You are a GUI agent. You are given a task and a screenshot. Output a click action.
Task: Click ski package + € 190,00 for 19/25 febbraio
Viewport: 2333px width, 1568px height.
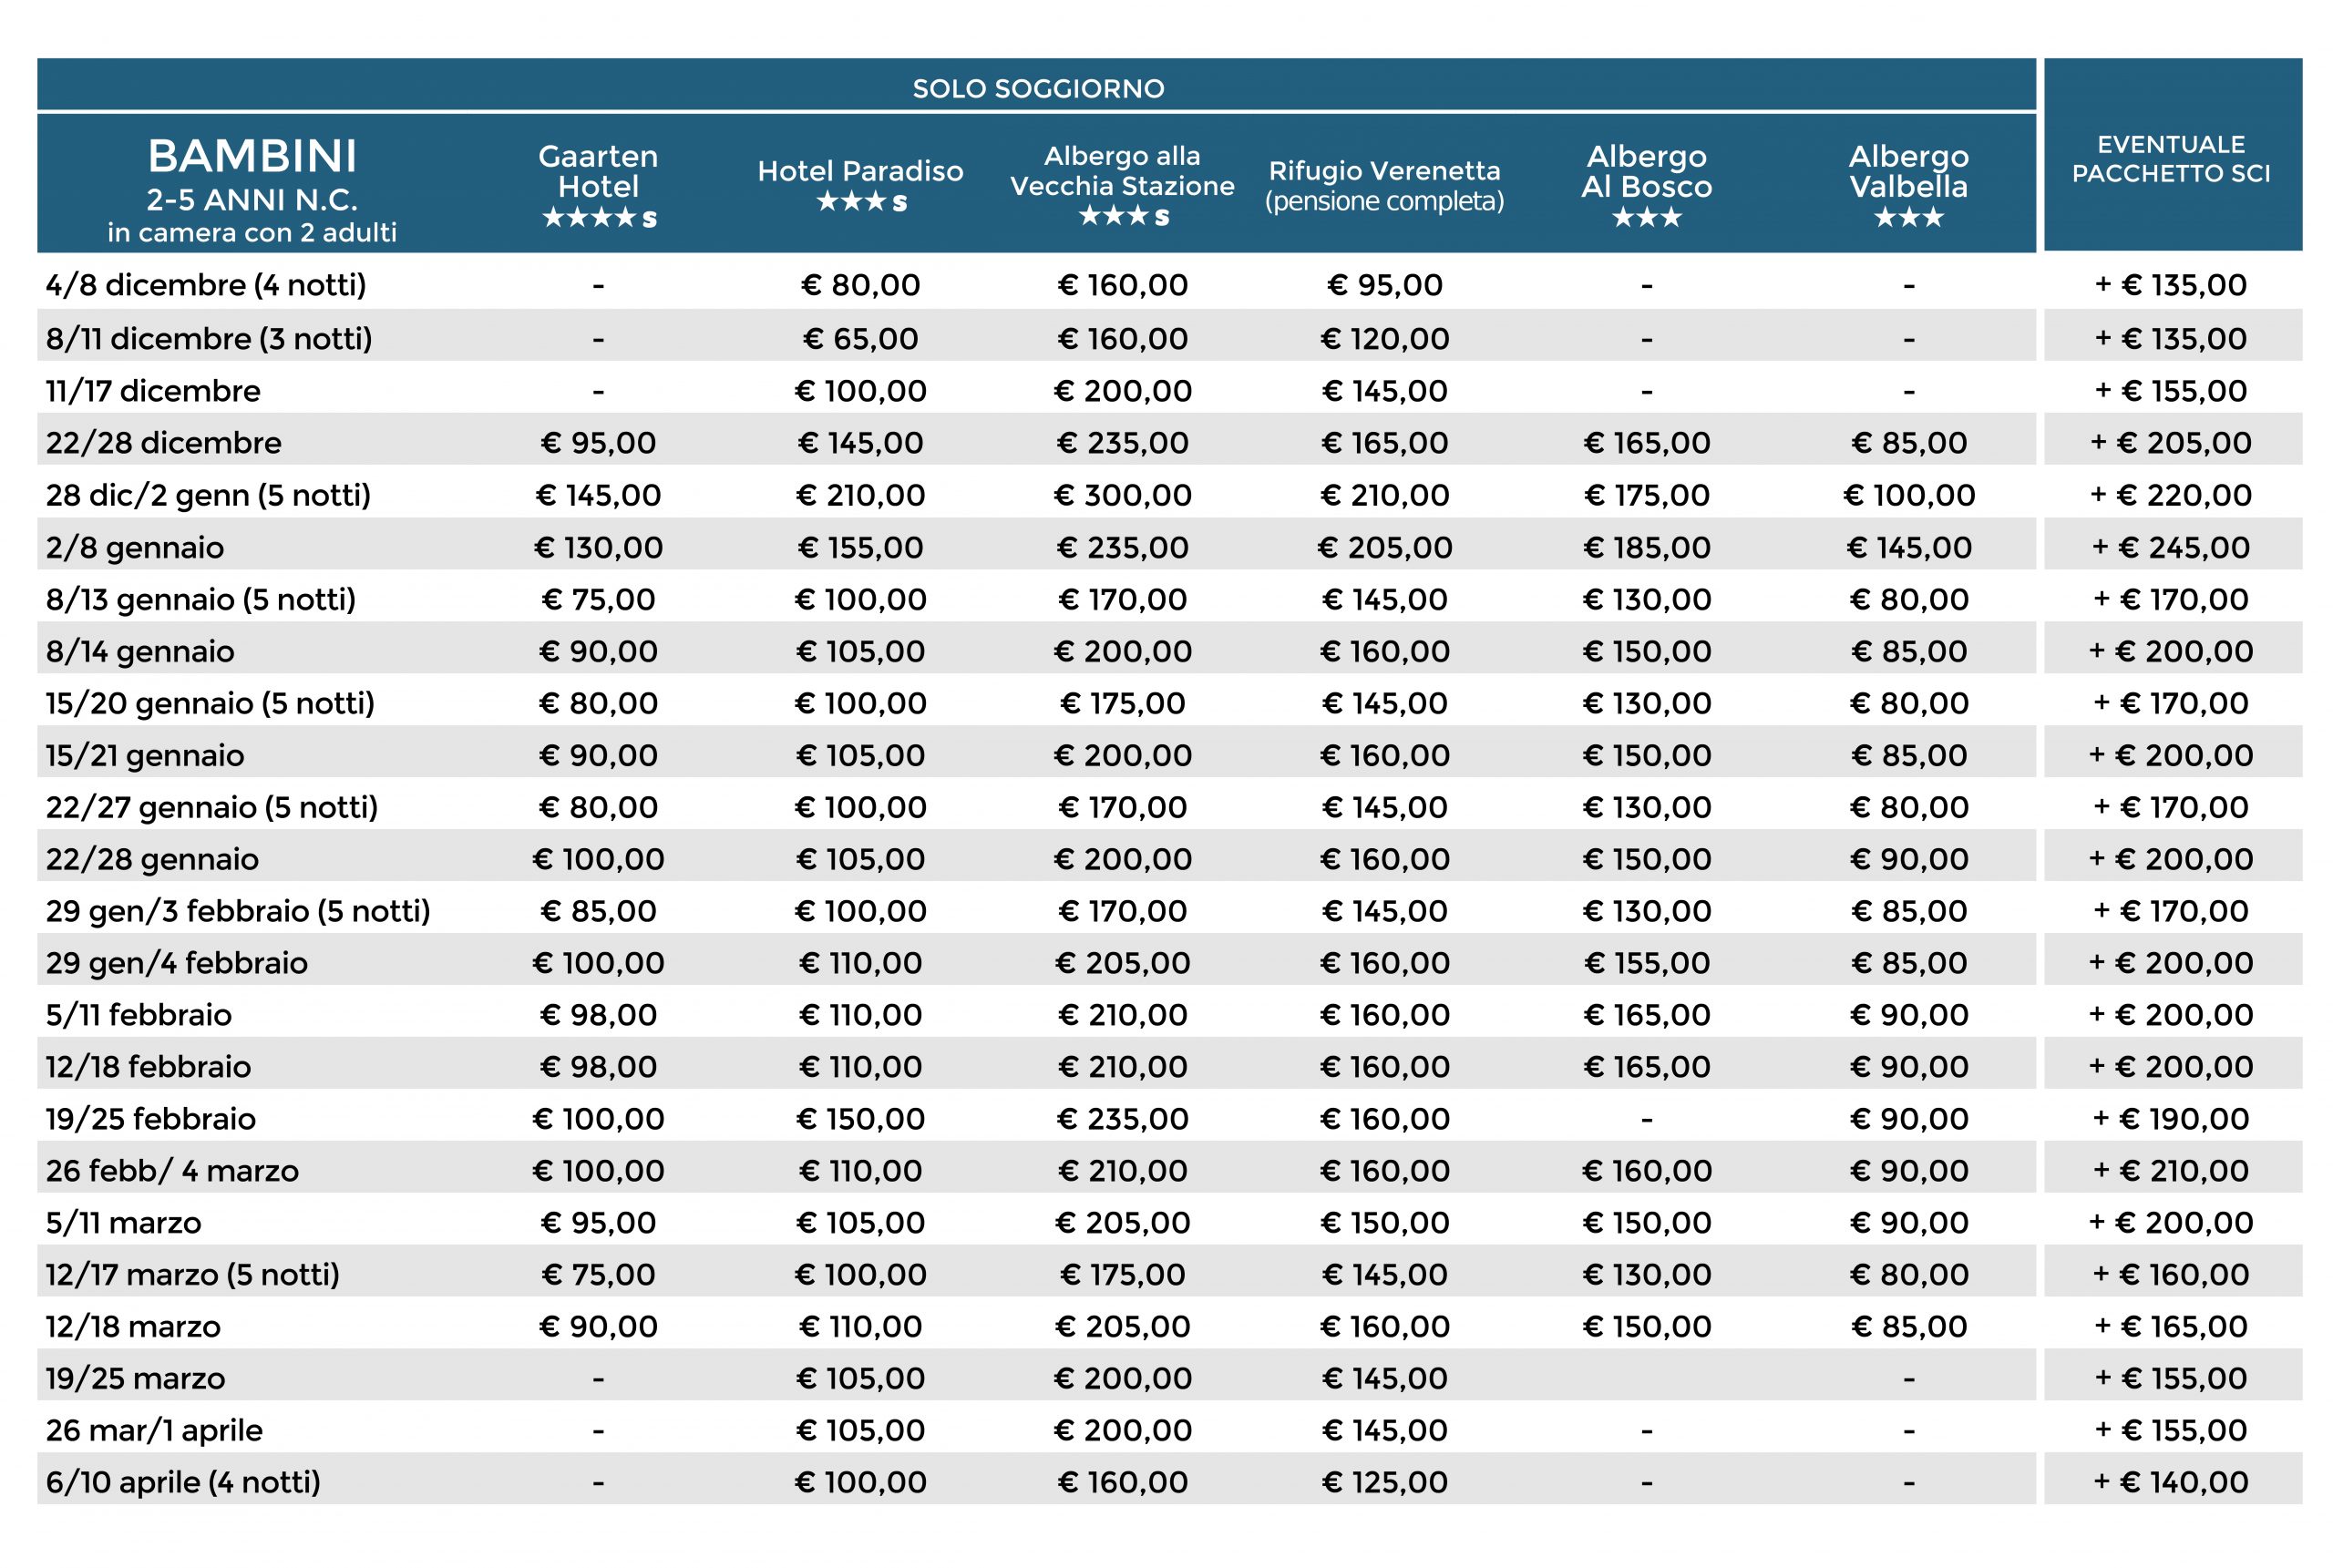(2171, 1120)
